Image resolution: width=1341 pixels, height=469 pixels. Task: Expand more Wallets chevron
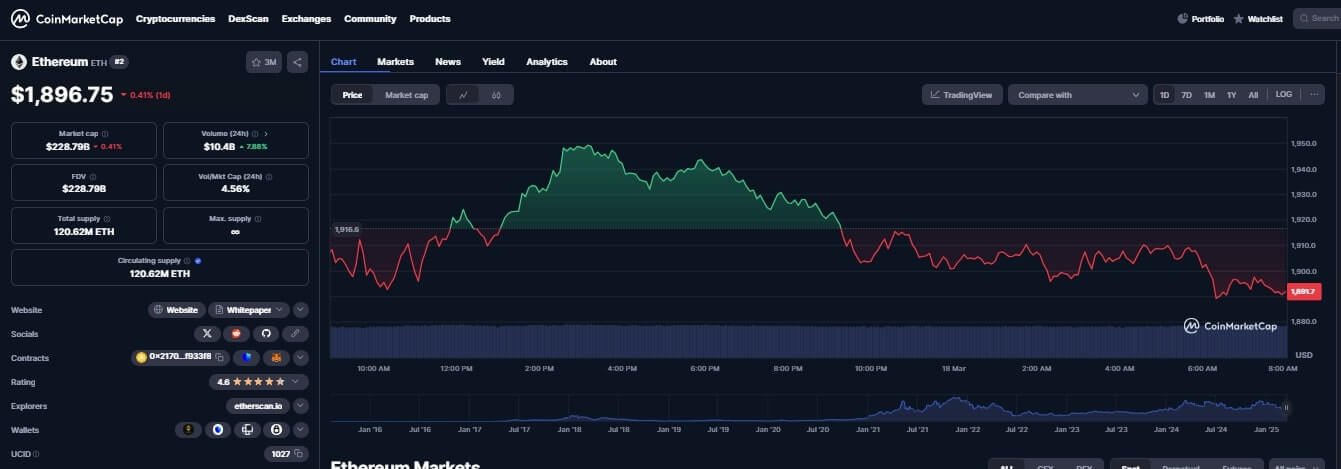301,430
